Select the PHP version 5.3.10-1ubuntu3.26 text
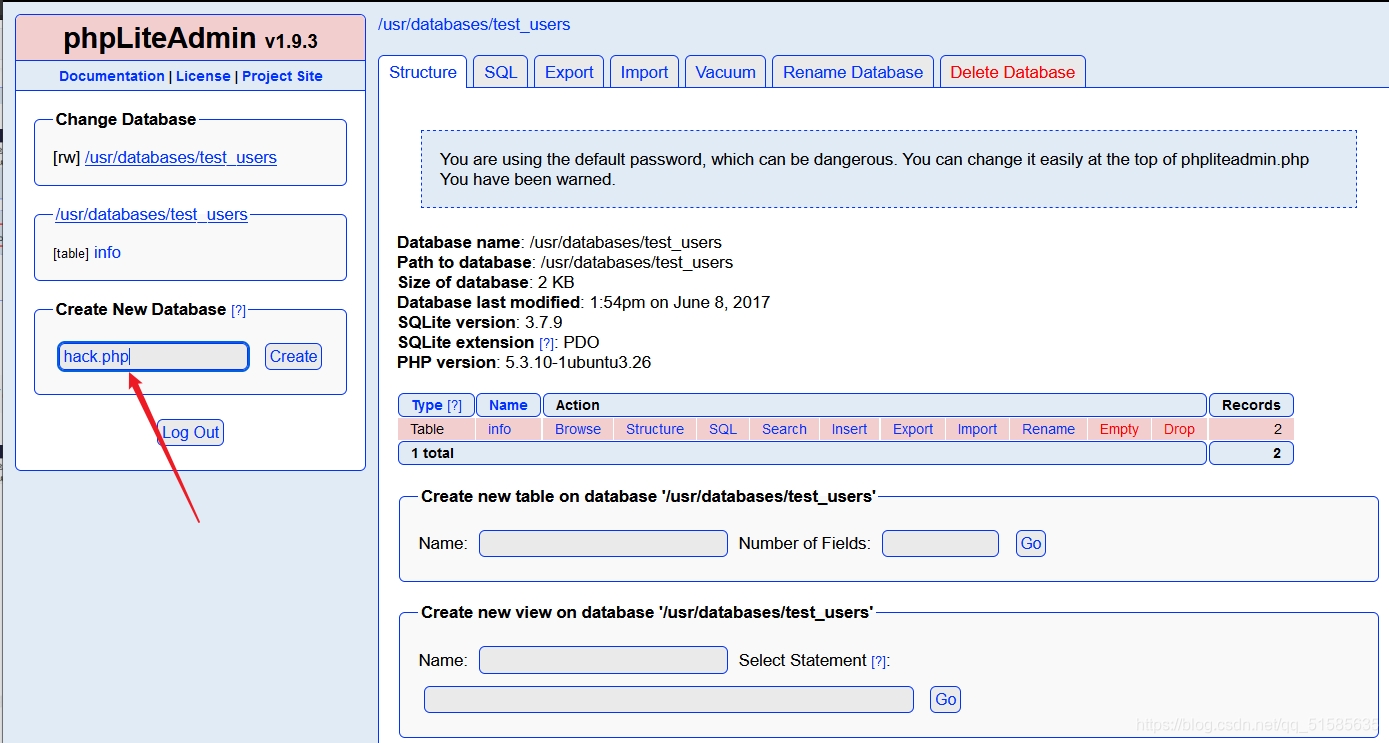The width and height of the screenshot is (1389, 743). coord(524,362)
